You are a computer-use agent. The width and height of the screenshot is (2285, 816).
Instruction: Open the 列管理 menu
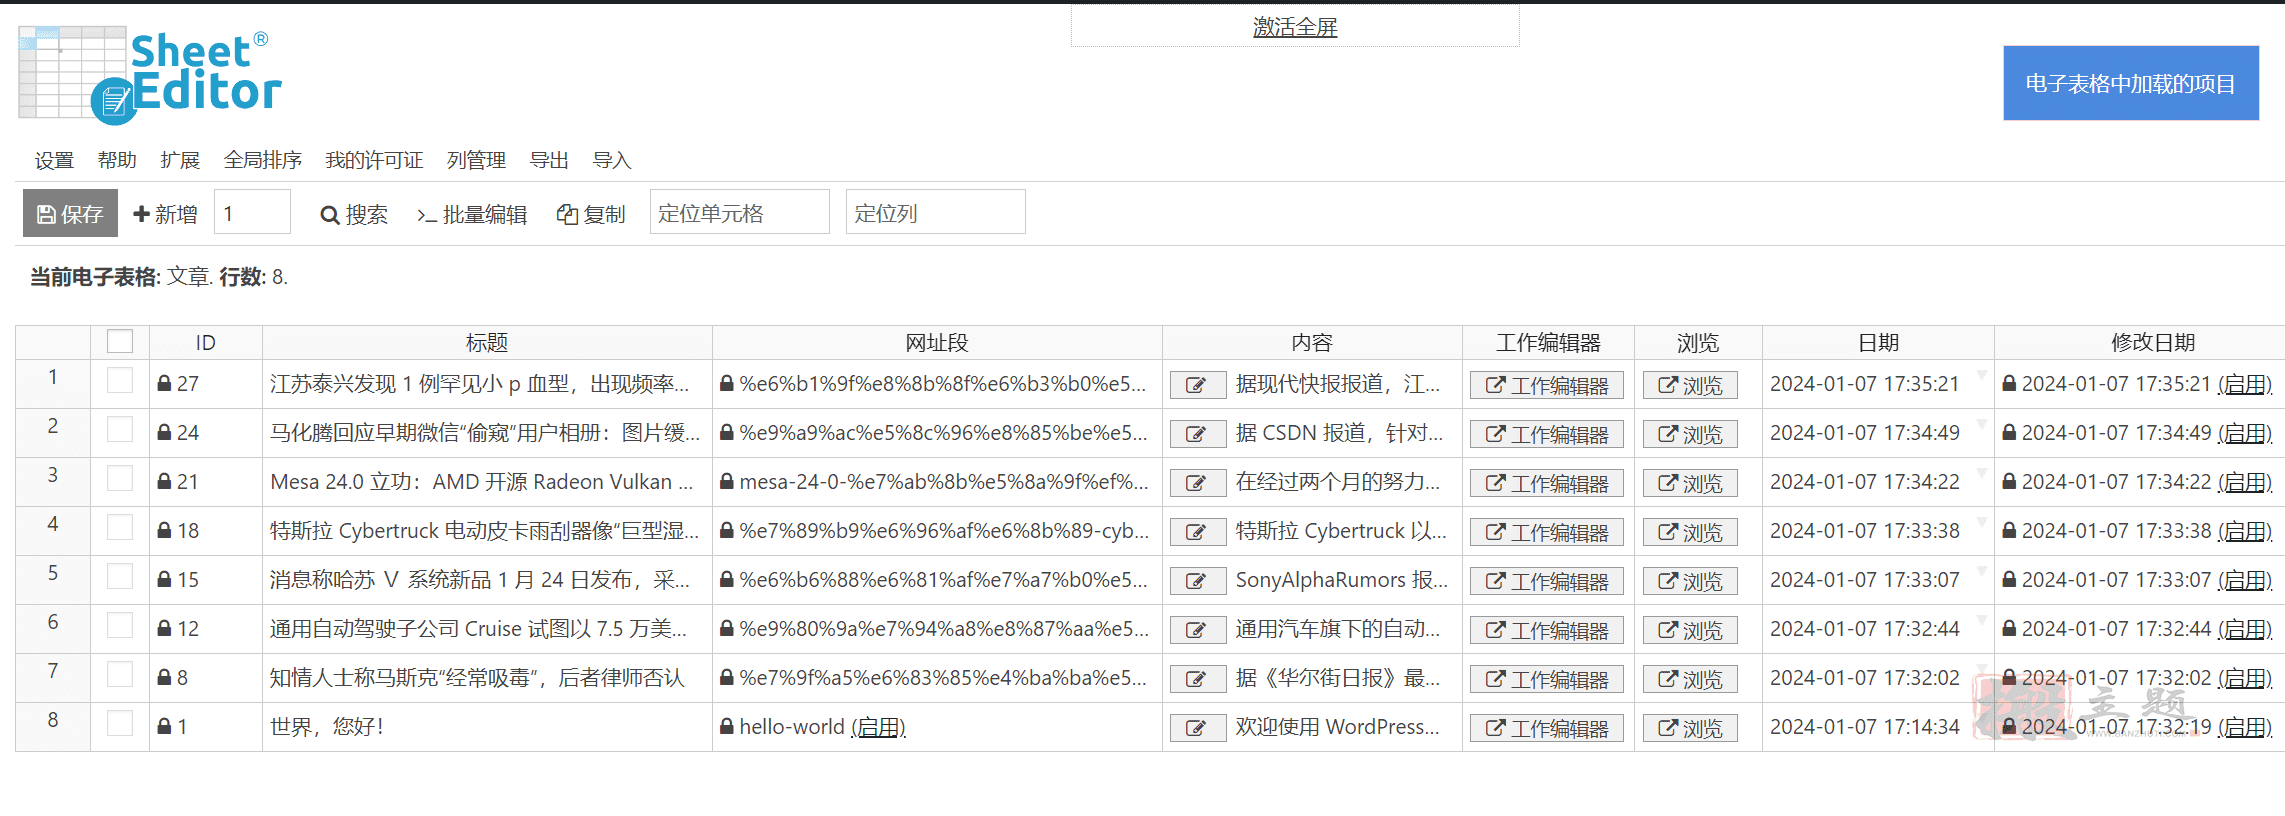tap(476, 160)
